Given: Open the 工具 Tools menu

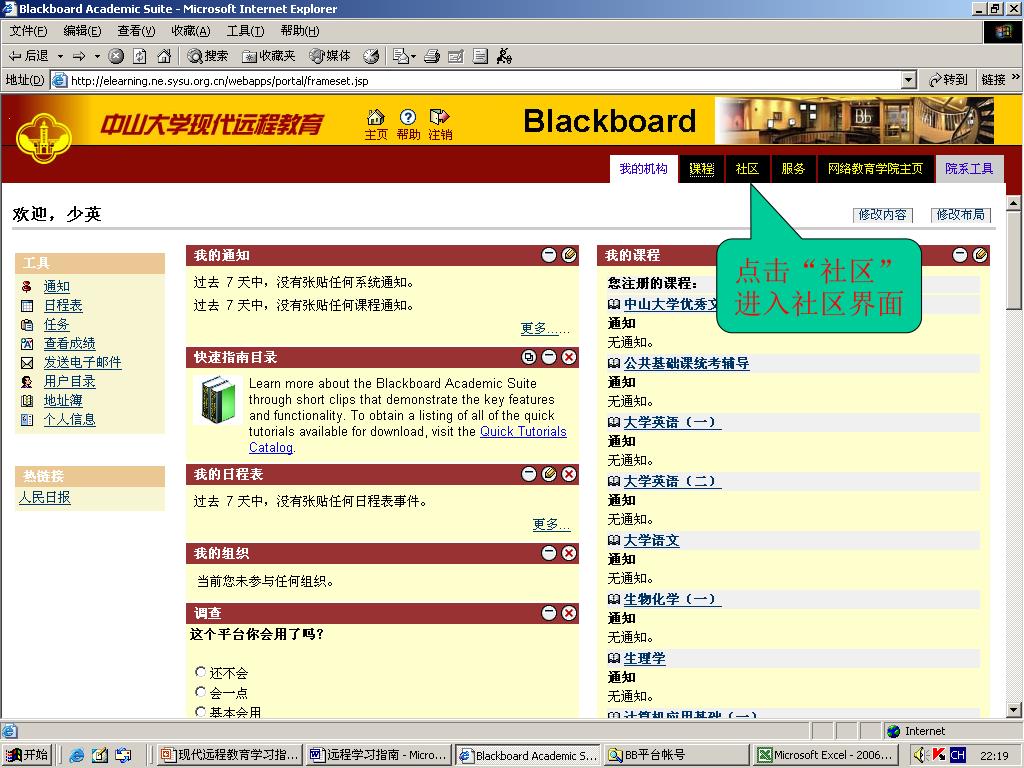Looking at the screenshot, I should (x=246, y=31).
